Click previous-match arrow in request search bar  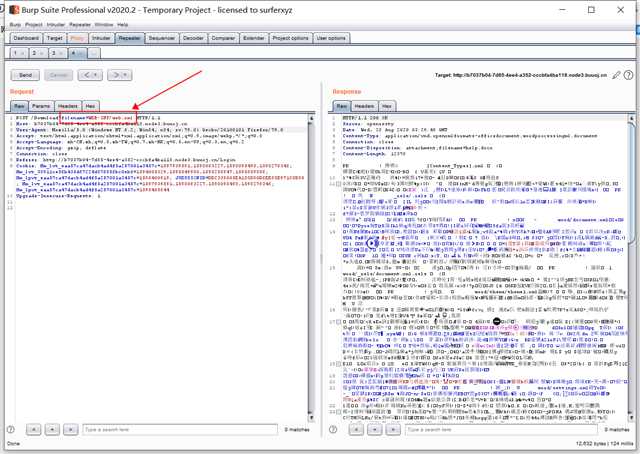click(33, 429)
